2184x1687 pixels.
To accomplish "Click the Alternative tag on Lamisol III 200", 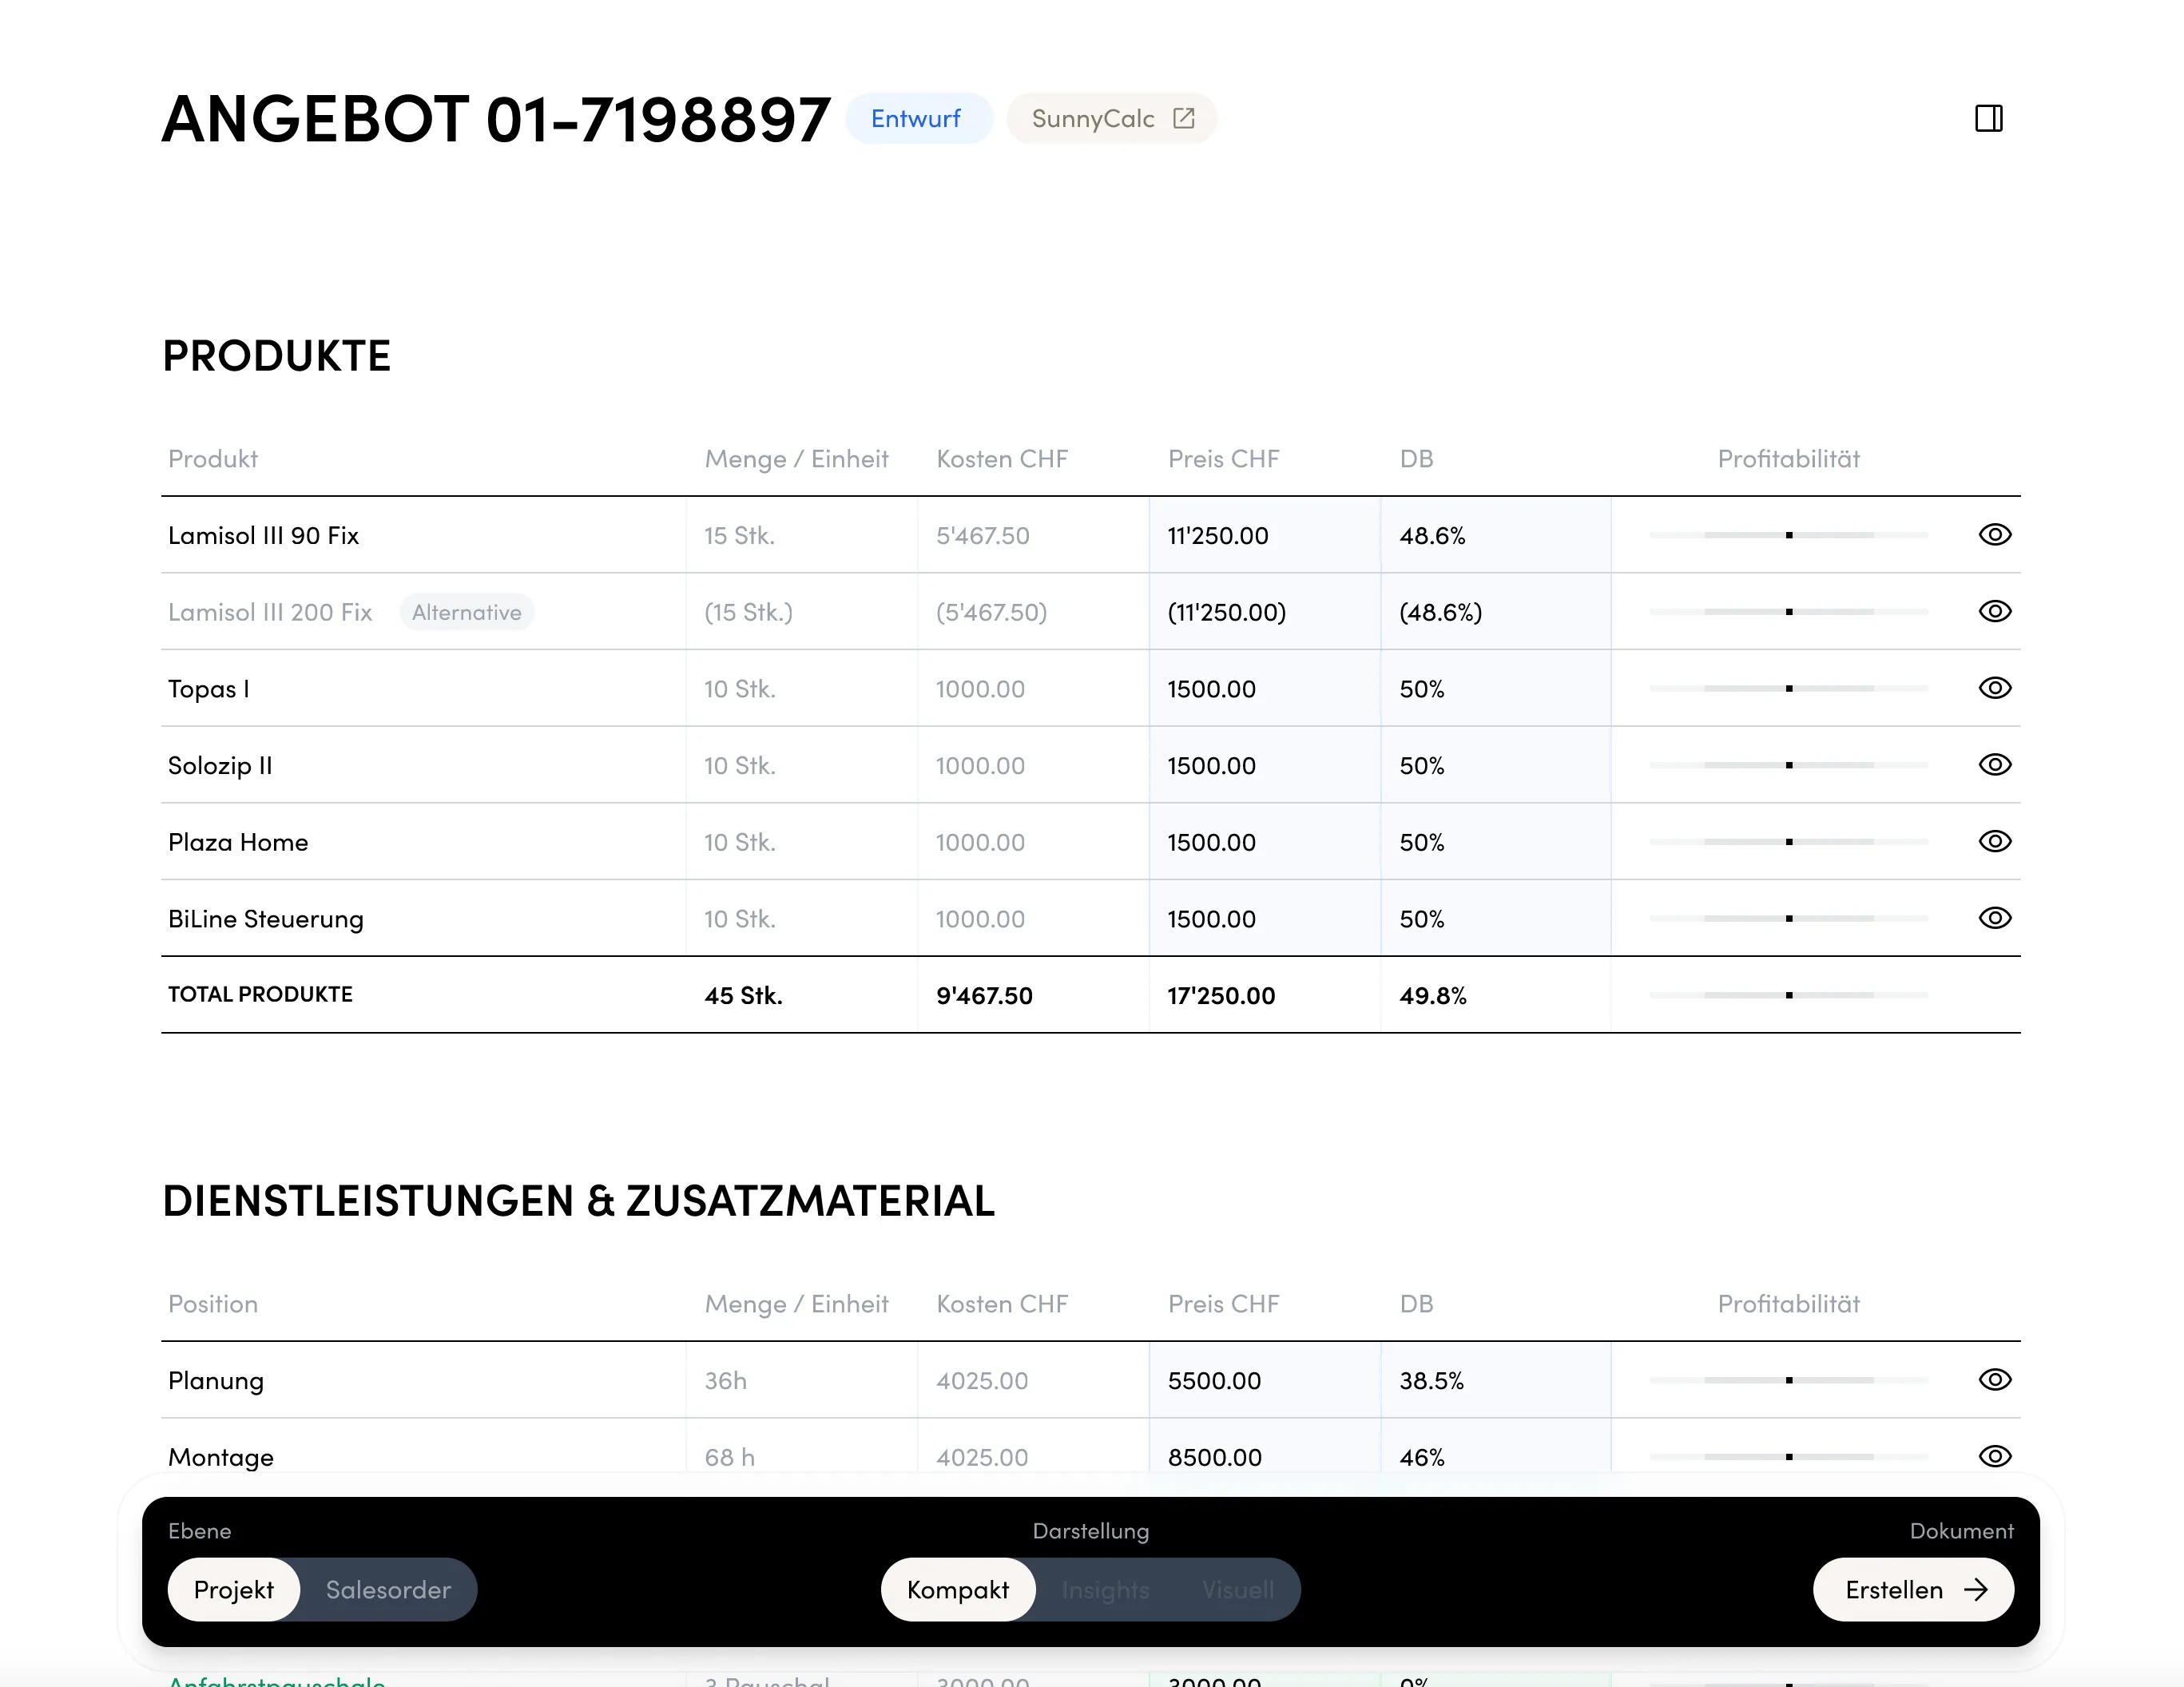I will point(466,612).
